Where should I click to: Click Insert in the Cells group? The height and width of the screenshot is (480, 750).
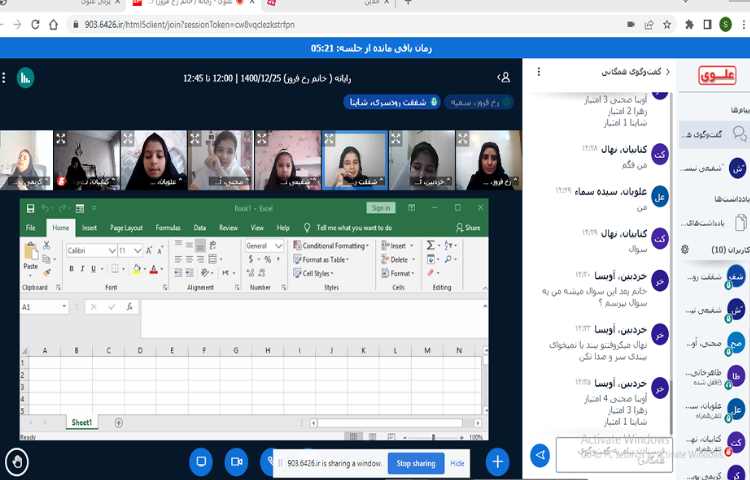396,245
